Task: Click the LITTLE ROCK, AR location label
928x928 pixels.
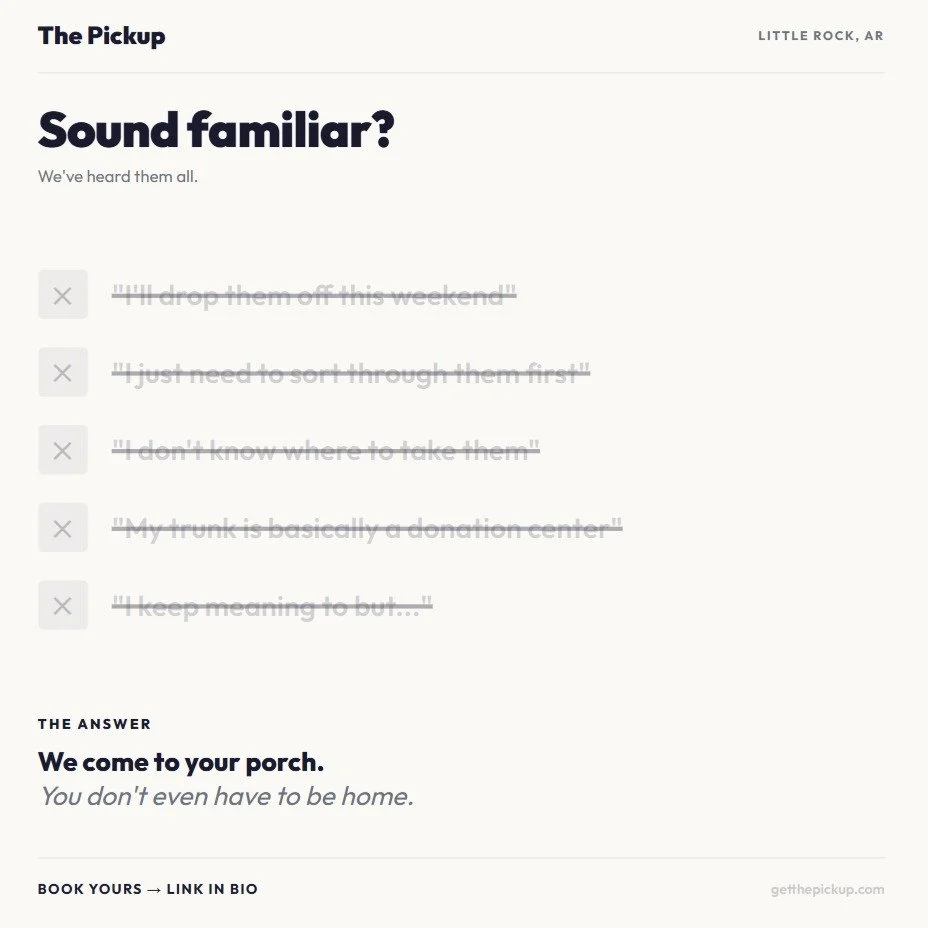Action: pyautogui.click(x=821, y=36)
